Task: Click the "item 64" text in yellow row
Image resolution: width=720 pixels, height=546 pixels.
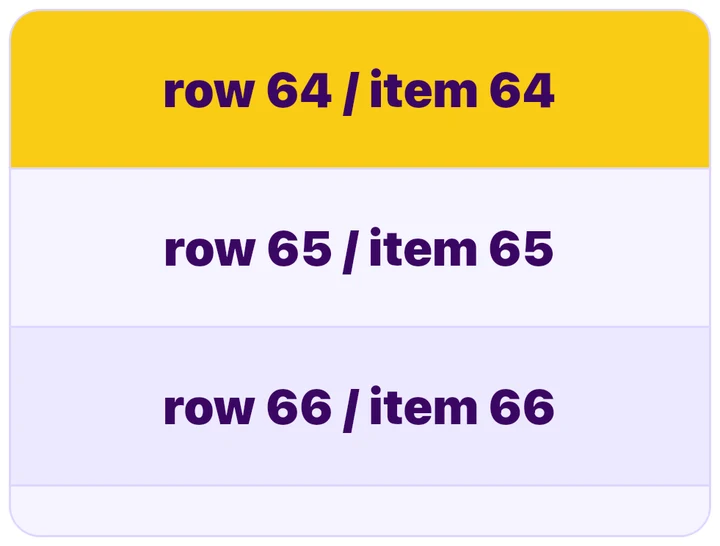Action: tap(462, 90)
